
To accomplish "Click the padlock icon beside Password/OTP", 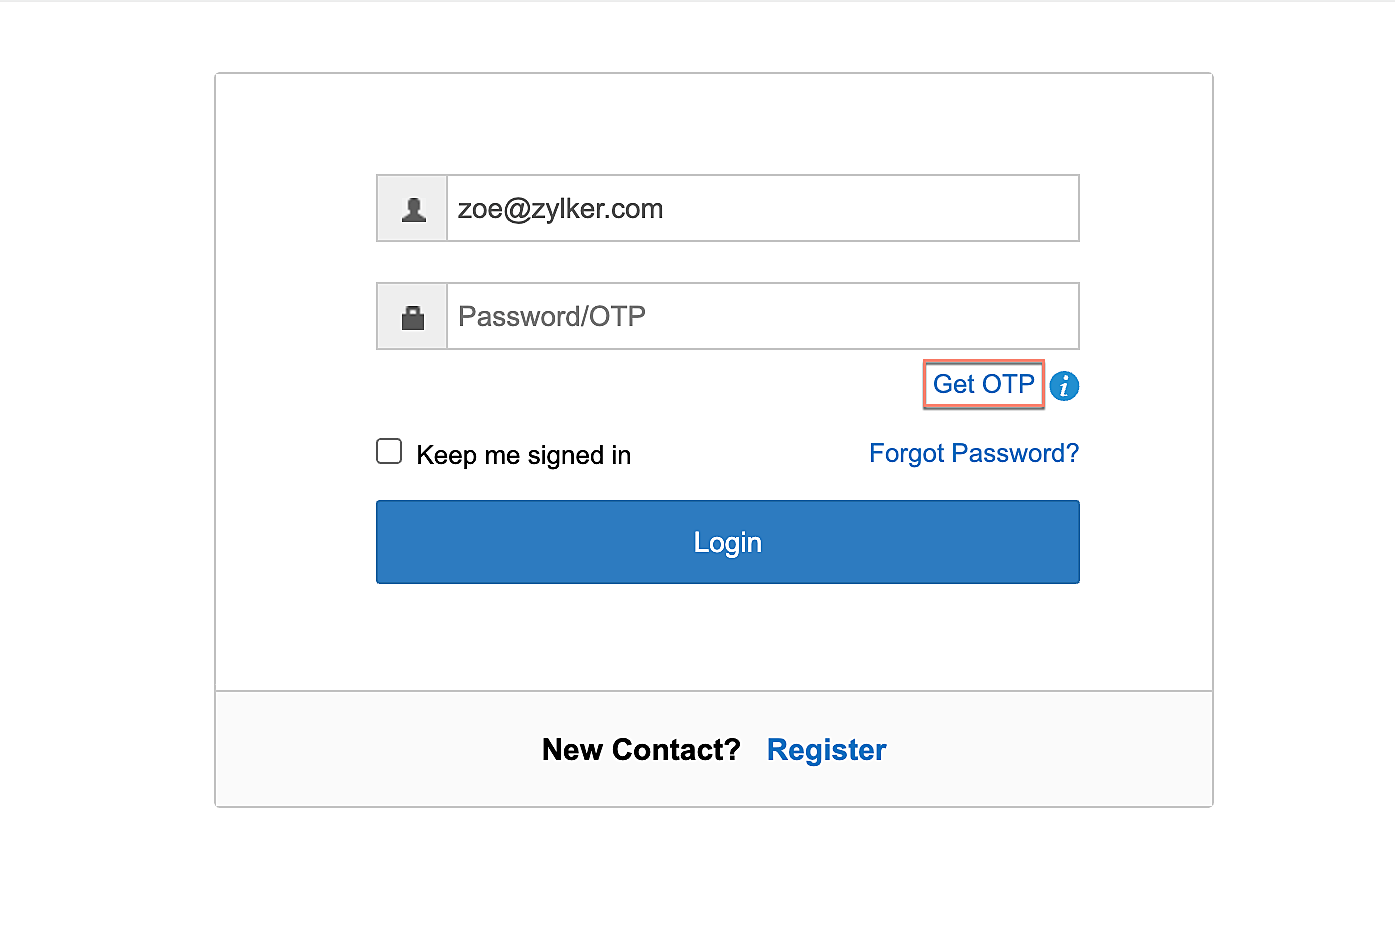I will tap(413, 317).
